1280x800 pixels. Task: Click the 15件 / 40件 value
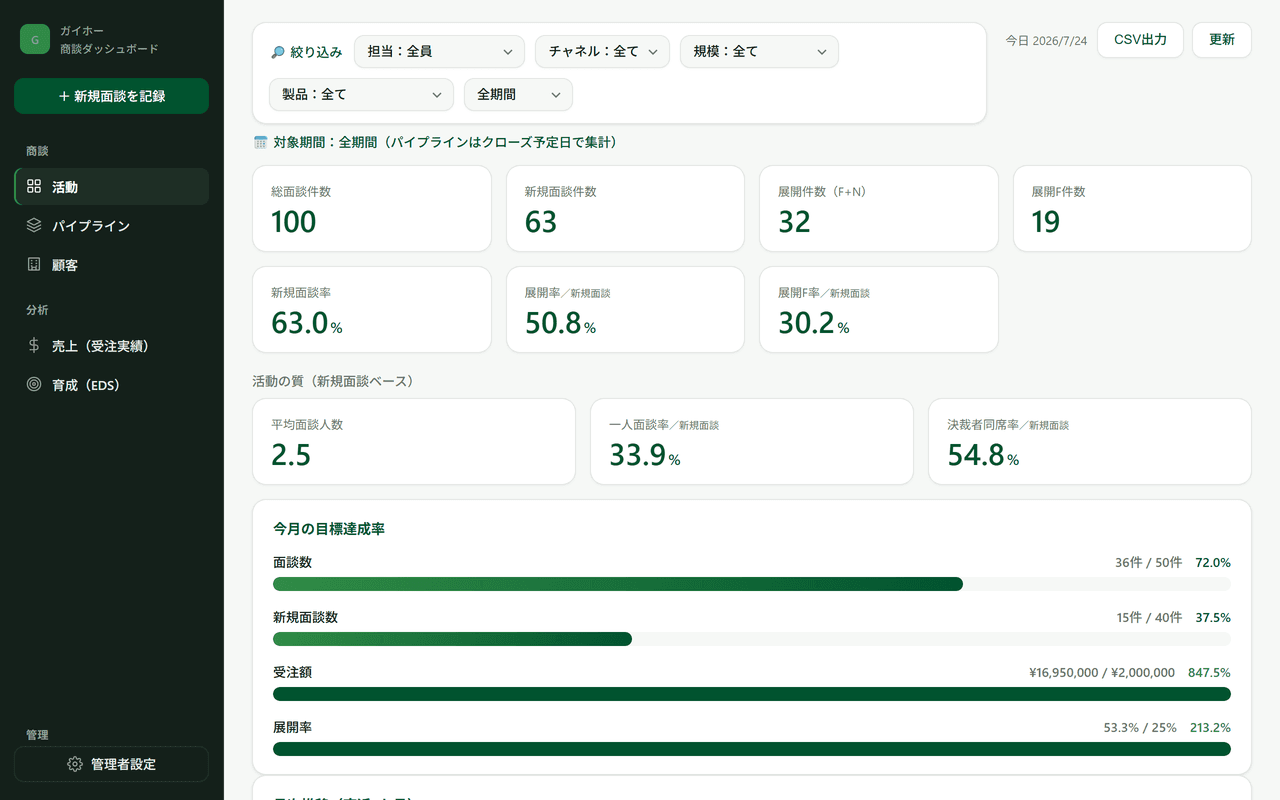click(x=1149, y=618)
